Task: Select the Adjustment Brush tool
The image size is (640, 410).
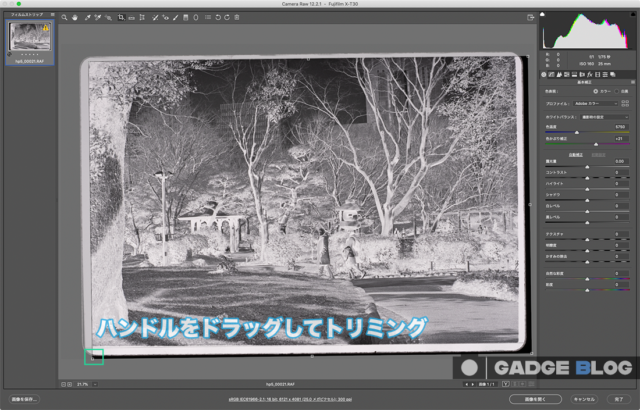Action: (x=176, y=18)
